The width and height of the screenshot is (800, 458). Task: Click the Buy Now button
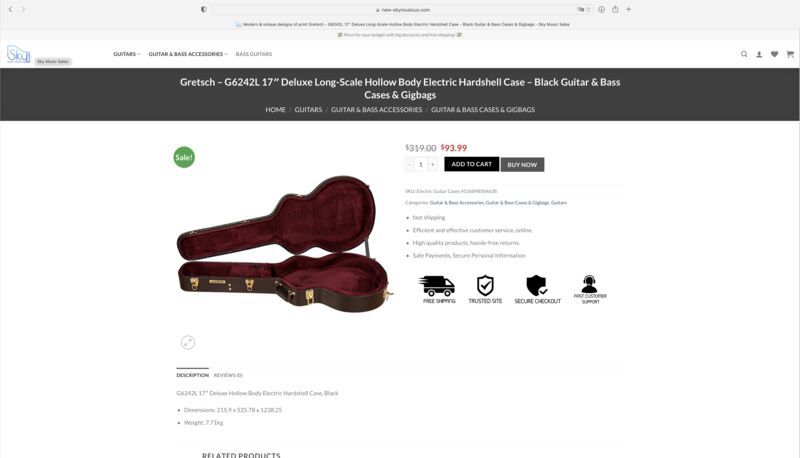pos(522,165)
